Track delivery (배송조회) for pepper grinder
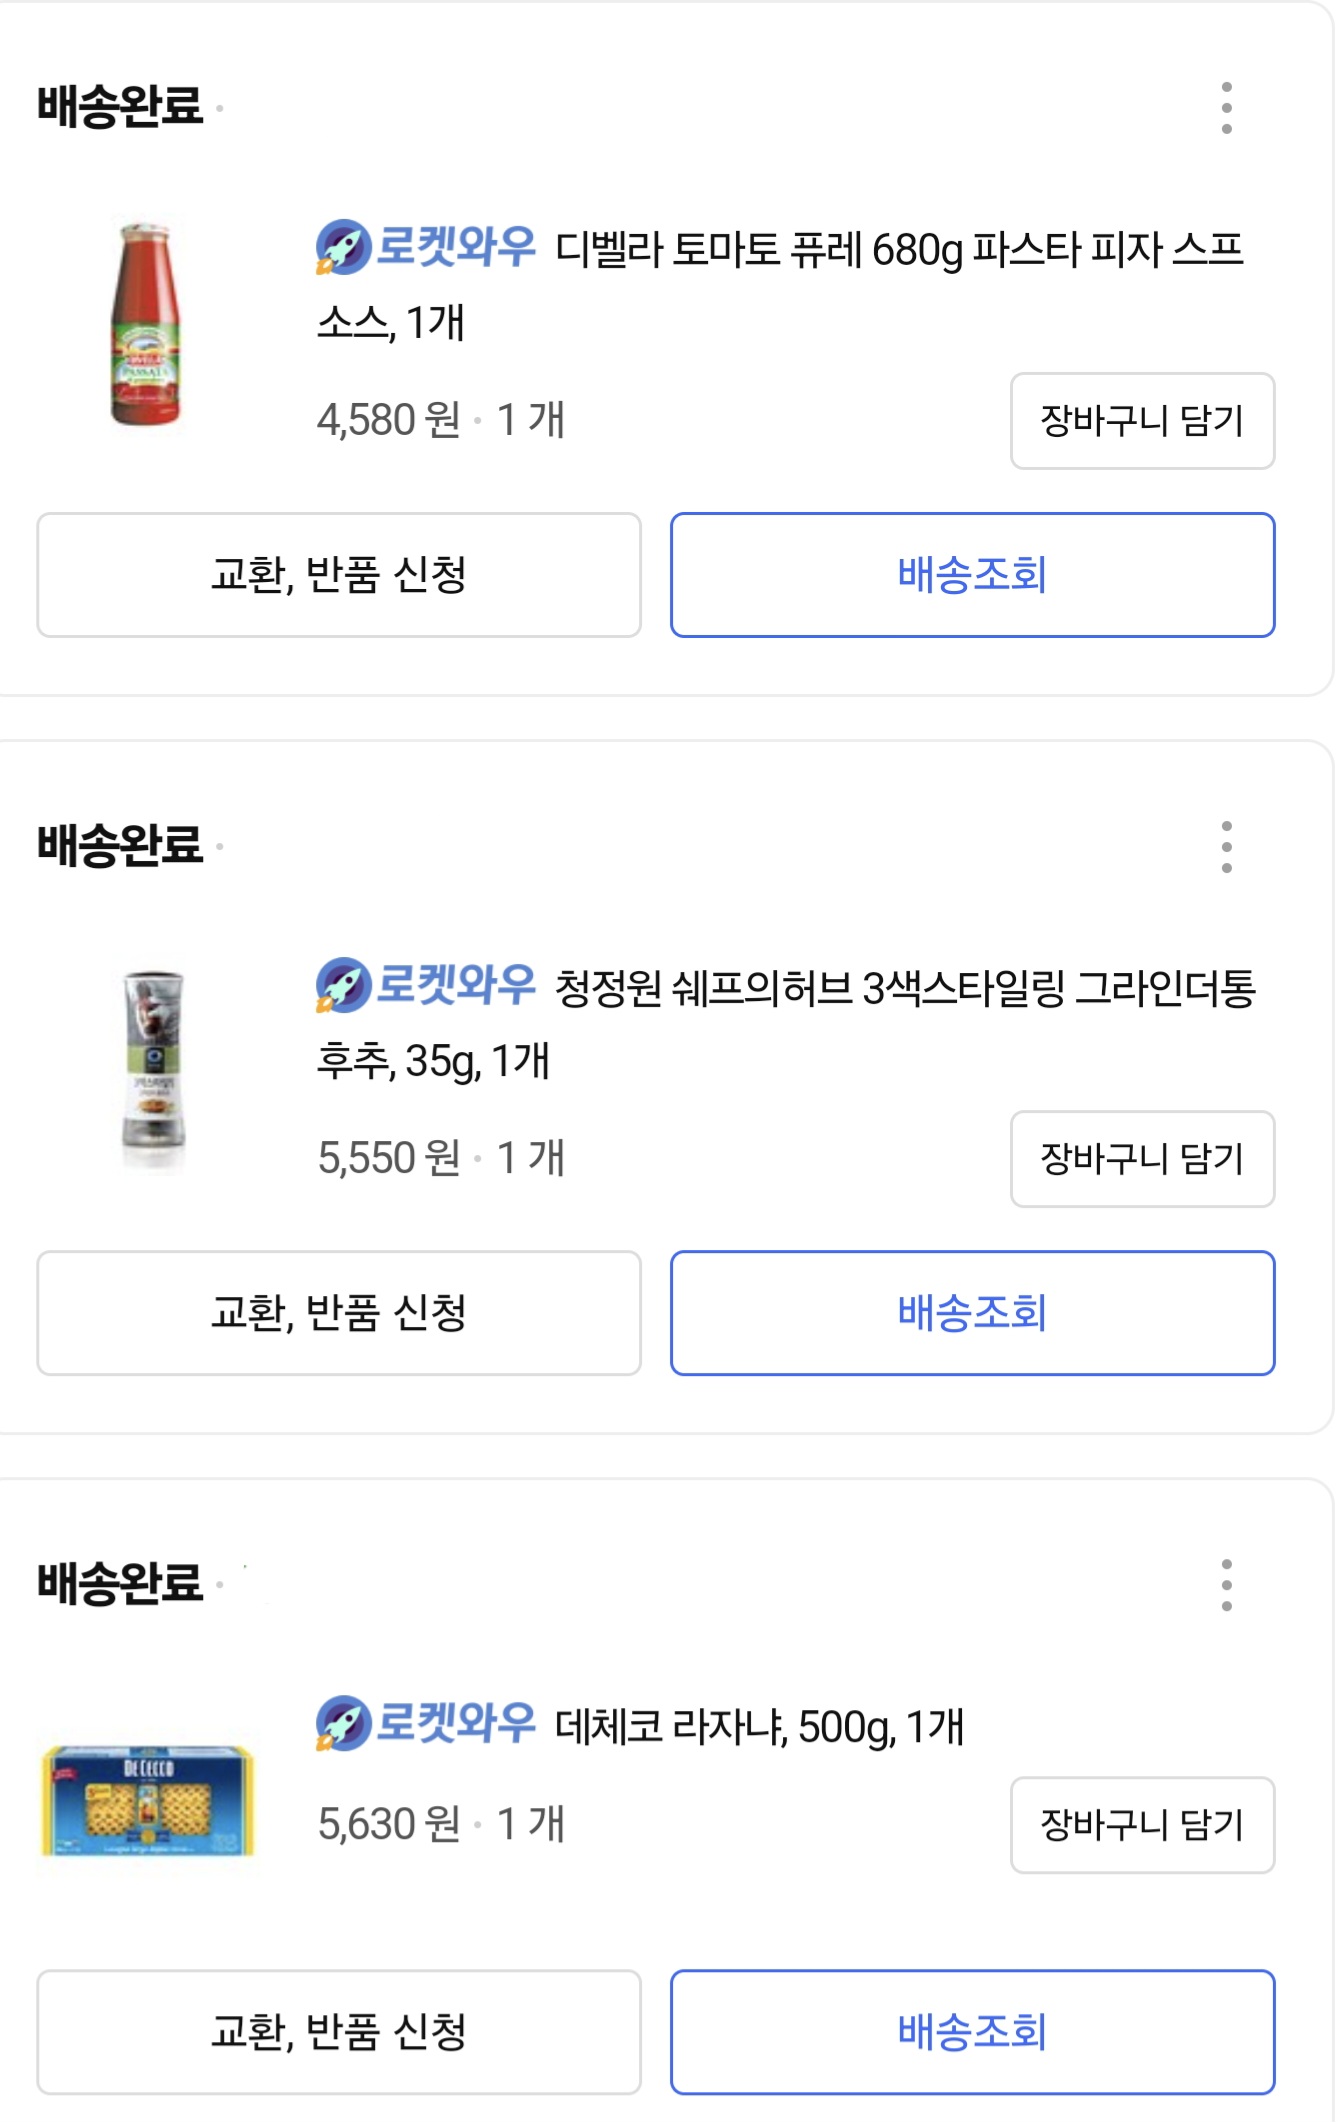The width and height of the screenshot is (1338, 2122). 972,1313
